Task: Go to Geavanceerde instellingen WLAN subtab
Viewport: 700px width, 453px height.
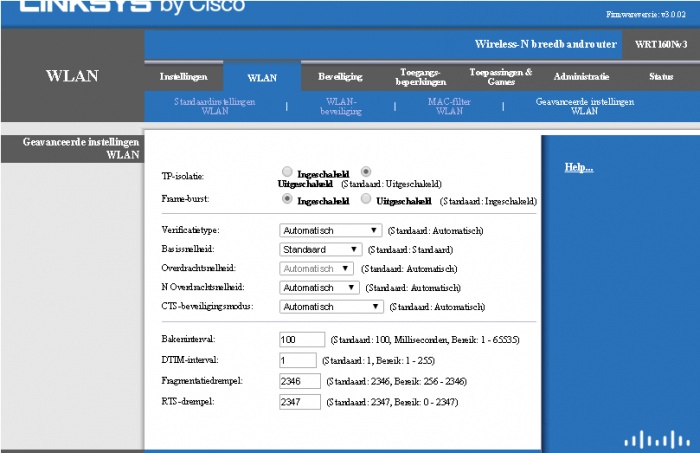Action: coord(584,106)
